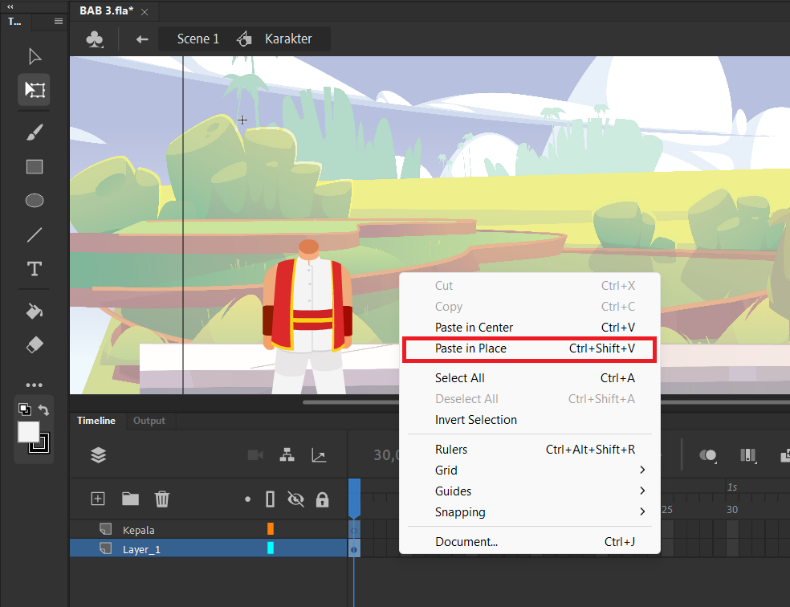This screenshot has width=790, height=607.
Task: Activate the Text tool
Action: 34,268
